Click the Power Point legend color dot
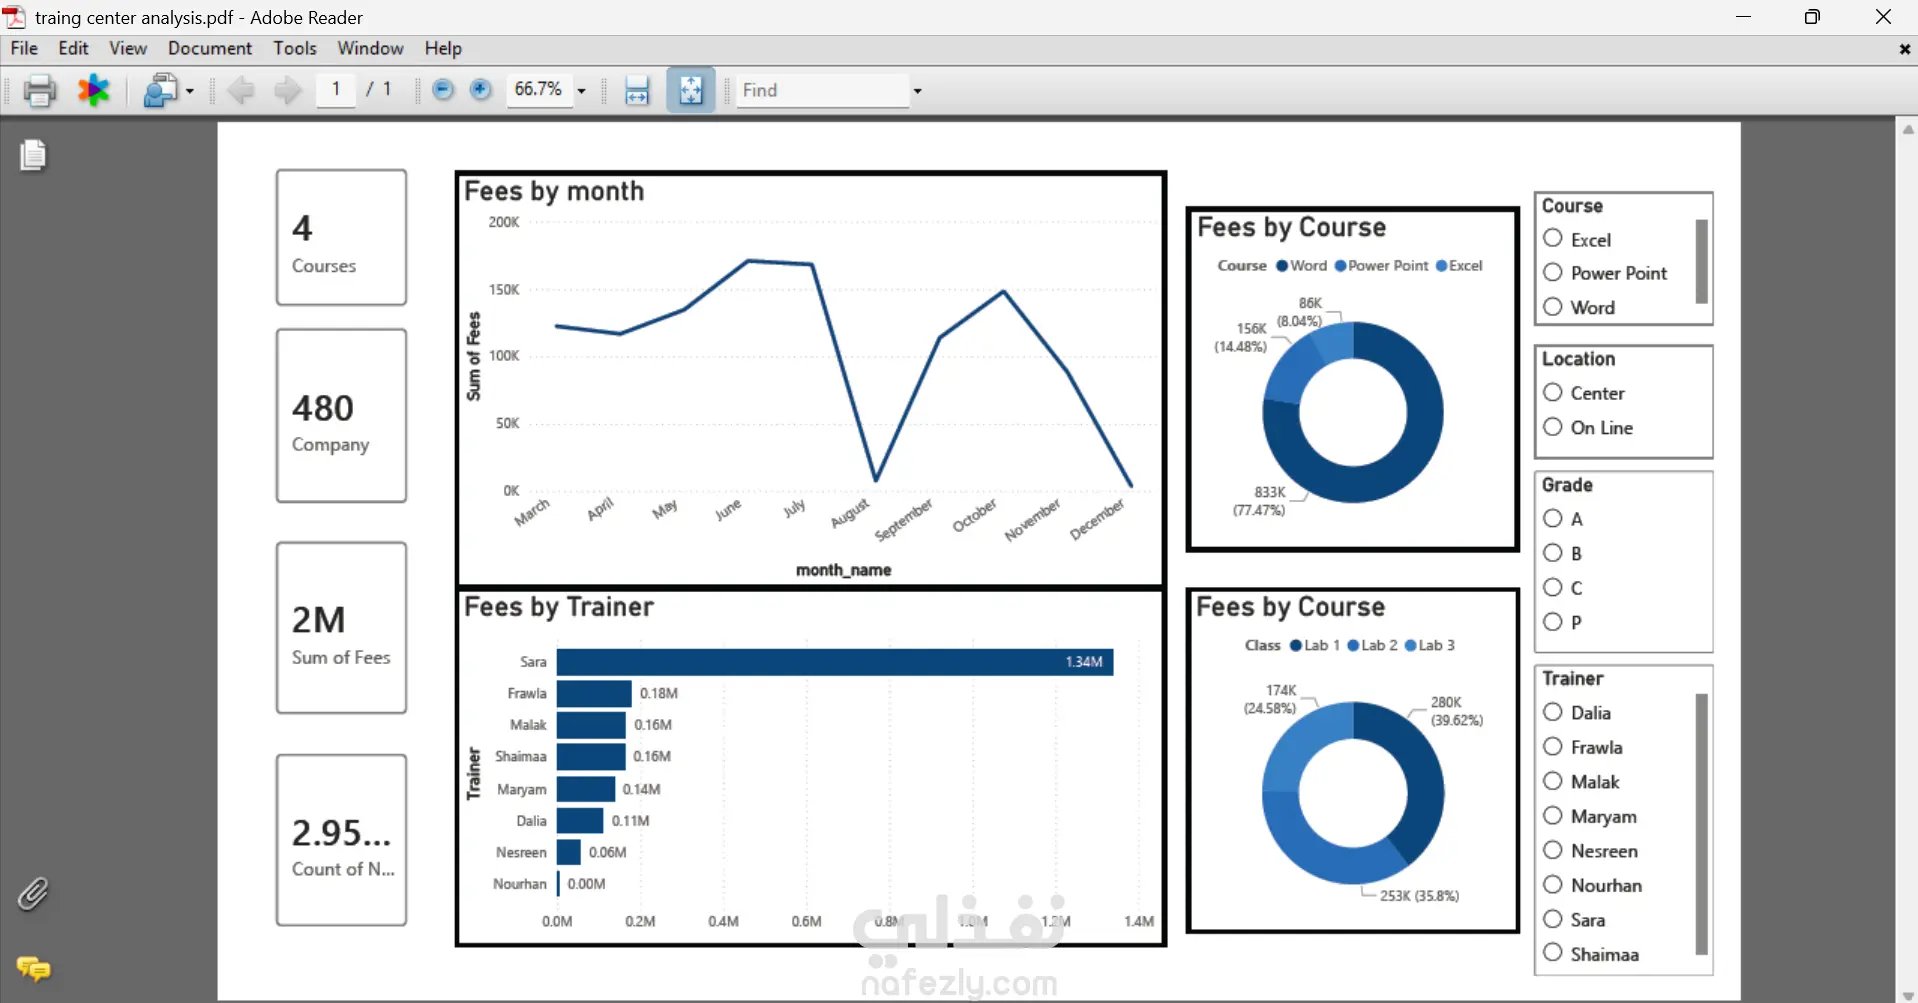 tap(1340, 266)
